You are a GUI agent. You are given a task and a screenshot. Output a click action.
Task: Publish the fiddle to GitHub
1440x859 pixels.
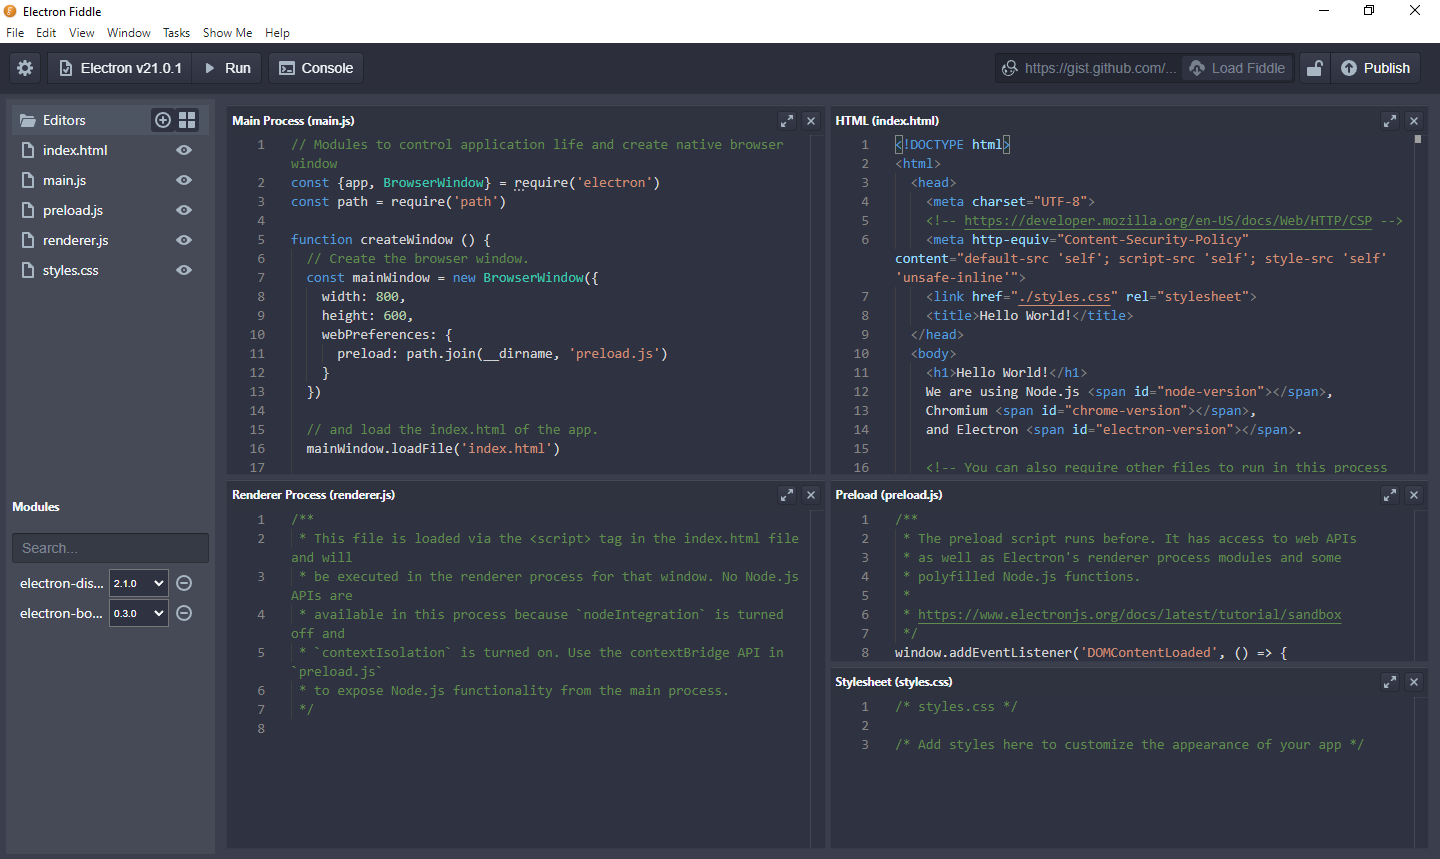point(1375,68)
